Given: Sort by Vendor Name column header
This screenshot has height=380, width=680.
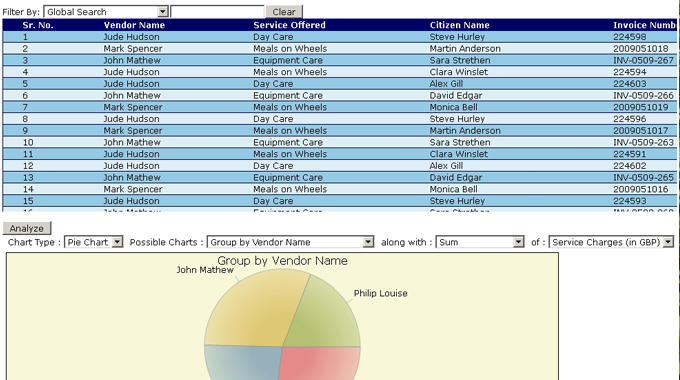Looking at the screenshot, I should 134,25.
